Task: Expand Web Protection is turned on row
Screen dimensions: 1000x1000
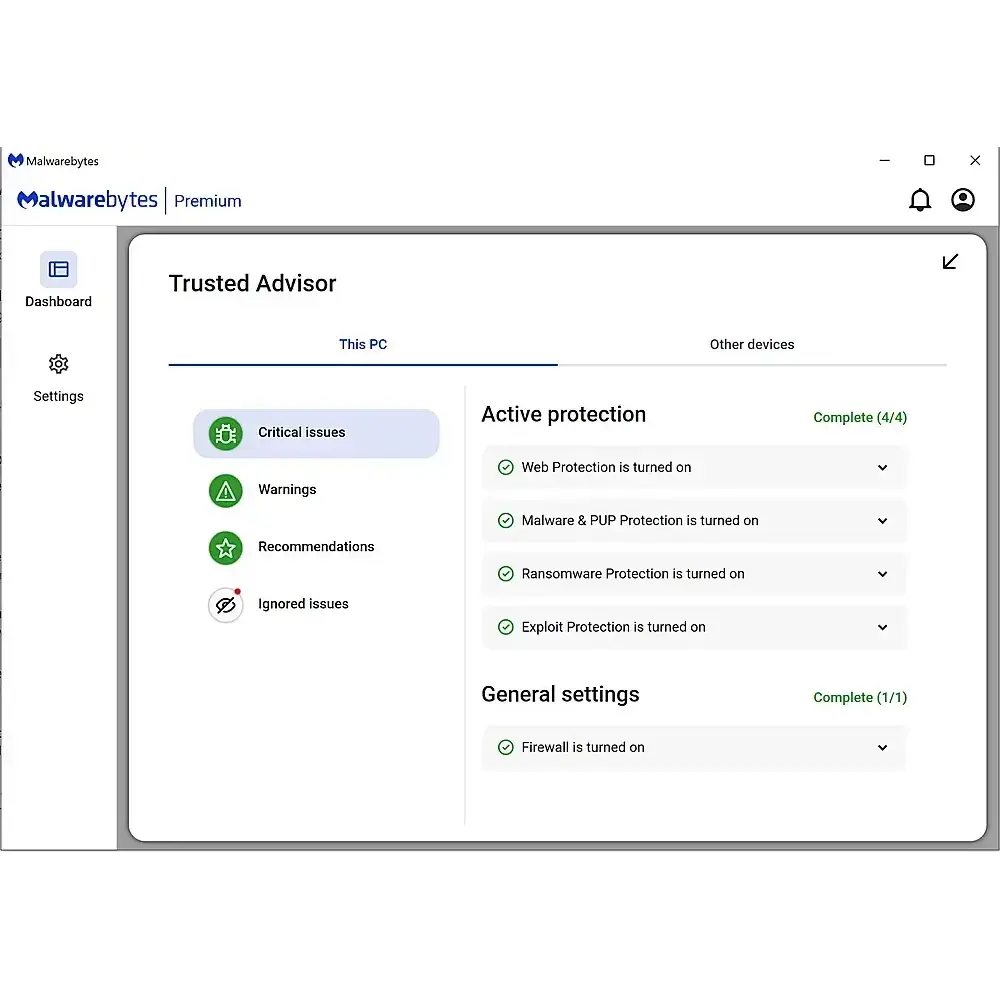Action: pyautogui.click(x=882, y=467)
